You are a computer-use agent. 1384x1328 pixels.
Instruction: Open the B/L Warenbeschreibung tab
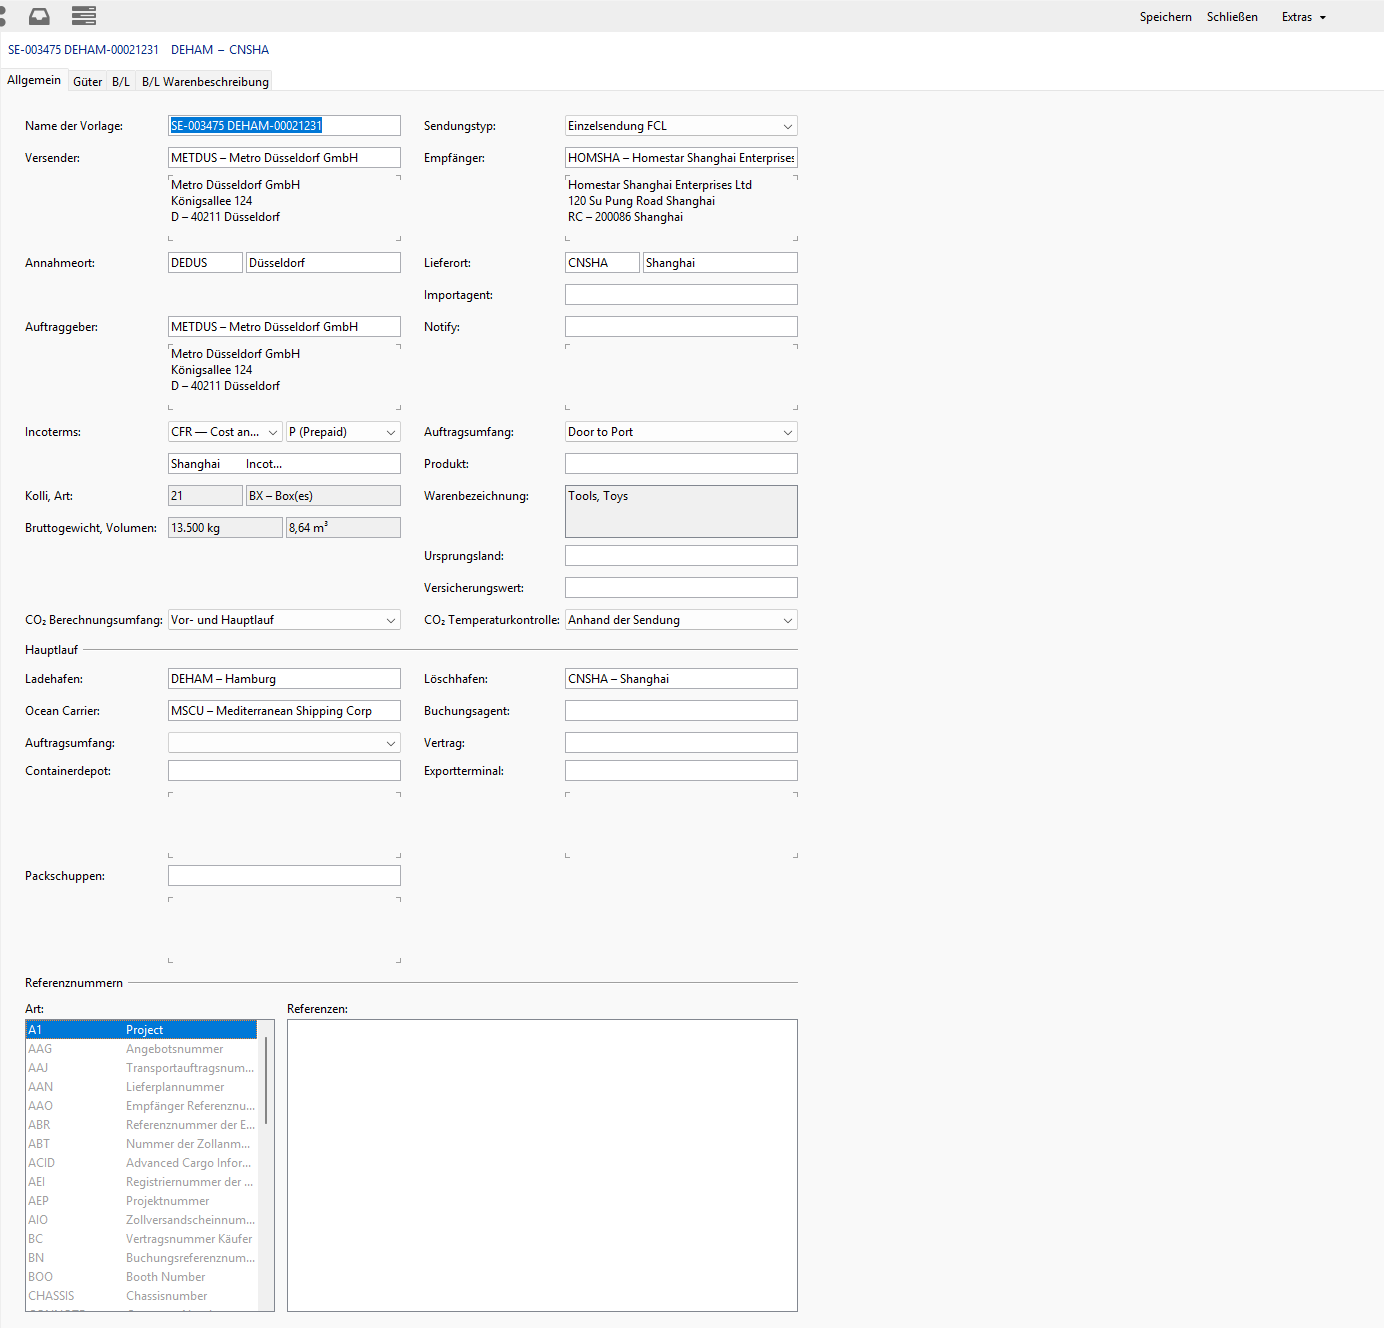(x=205, y=82)
